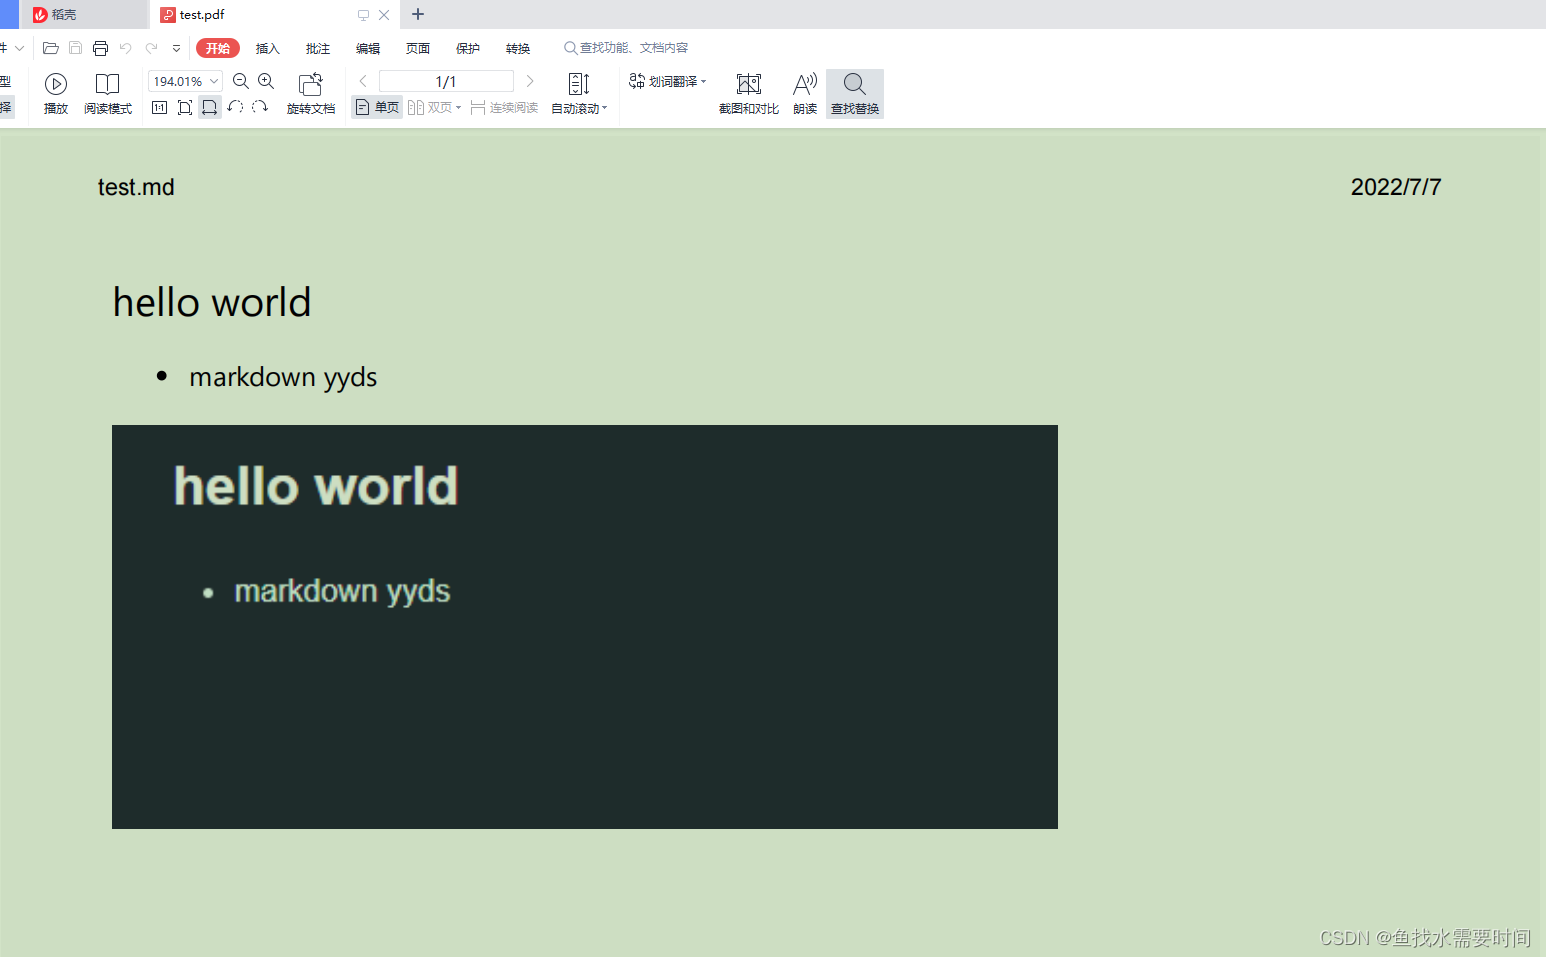The width and height of the screenshot is (1546, 957).
Task: Set actual size 1:1 view
Action: [160, 107]
